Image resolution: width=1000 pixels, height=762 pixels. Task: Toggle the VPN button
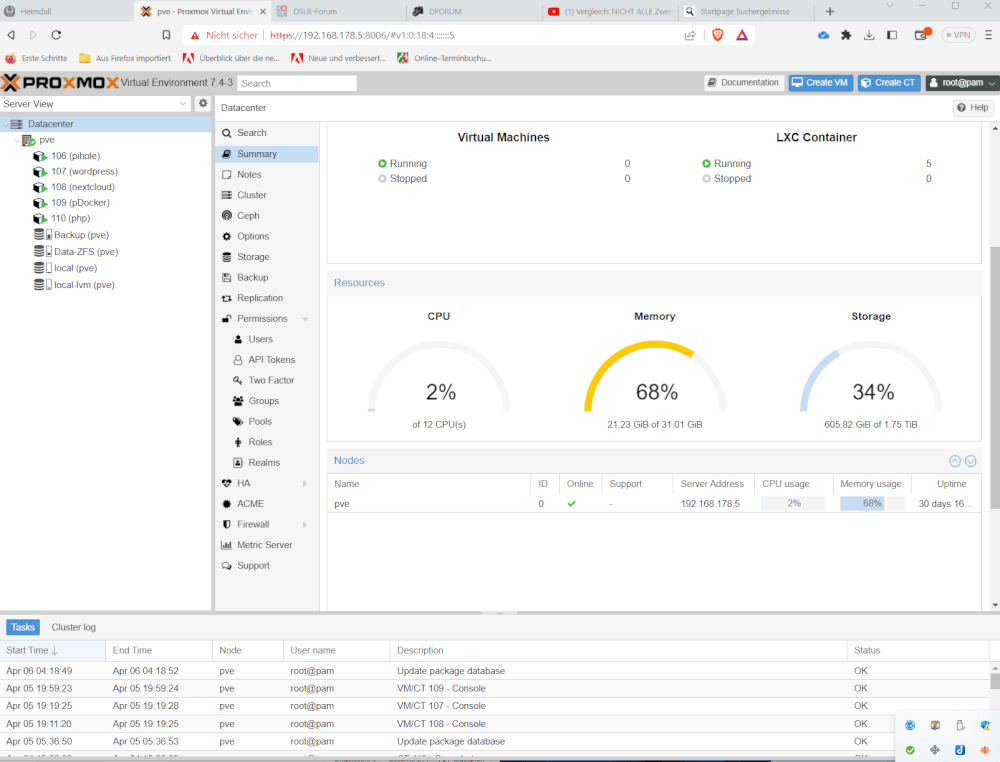[x=959, y=35]
